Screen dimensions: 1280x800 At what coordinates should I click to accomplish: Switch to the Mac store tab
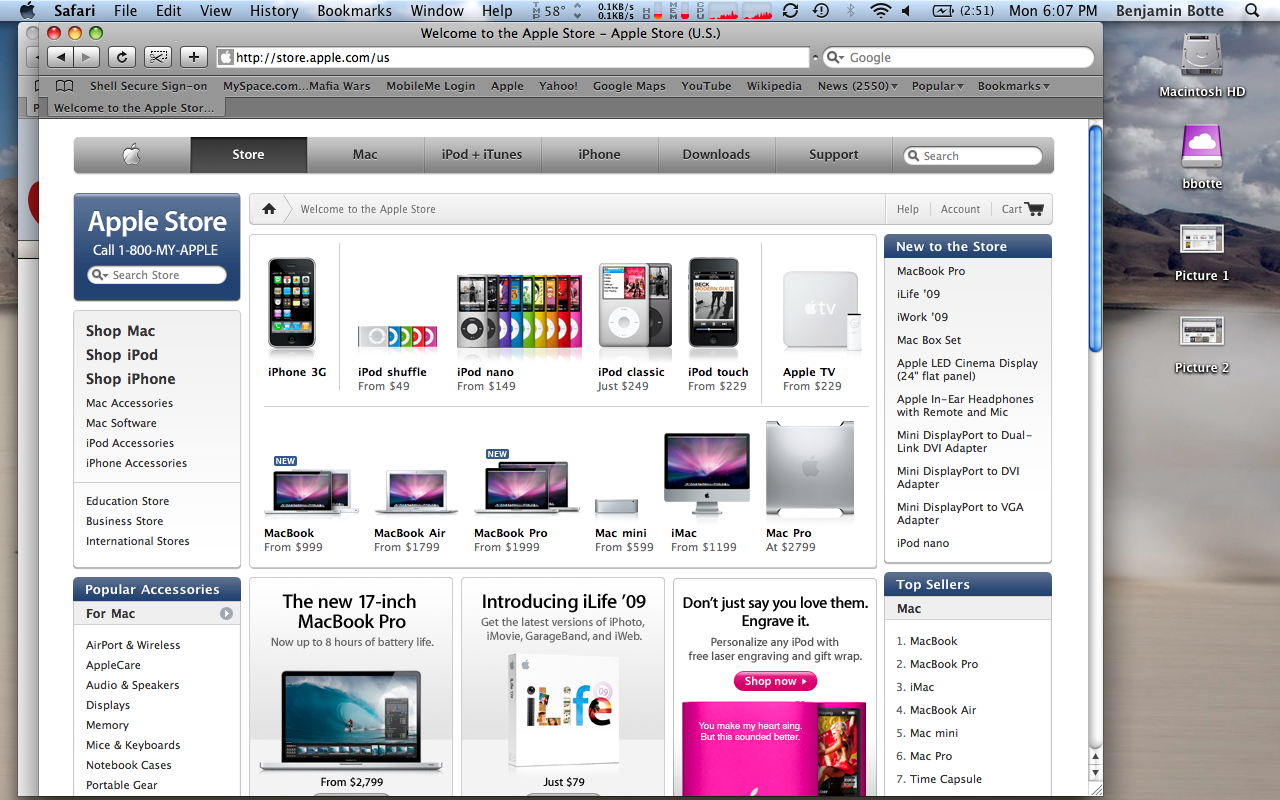[x=365, y=154]
